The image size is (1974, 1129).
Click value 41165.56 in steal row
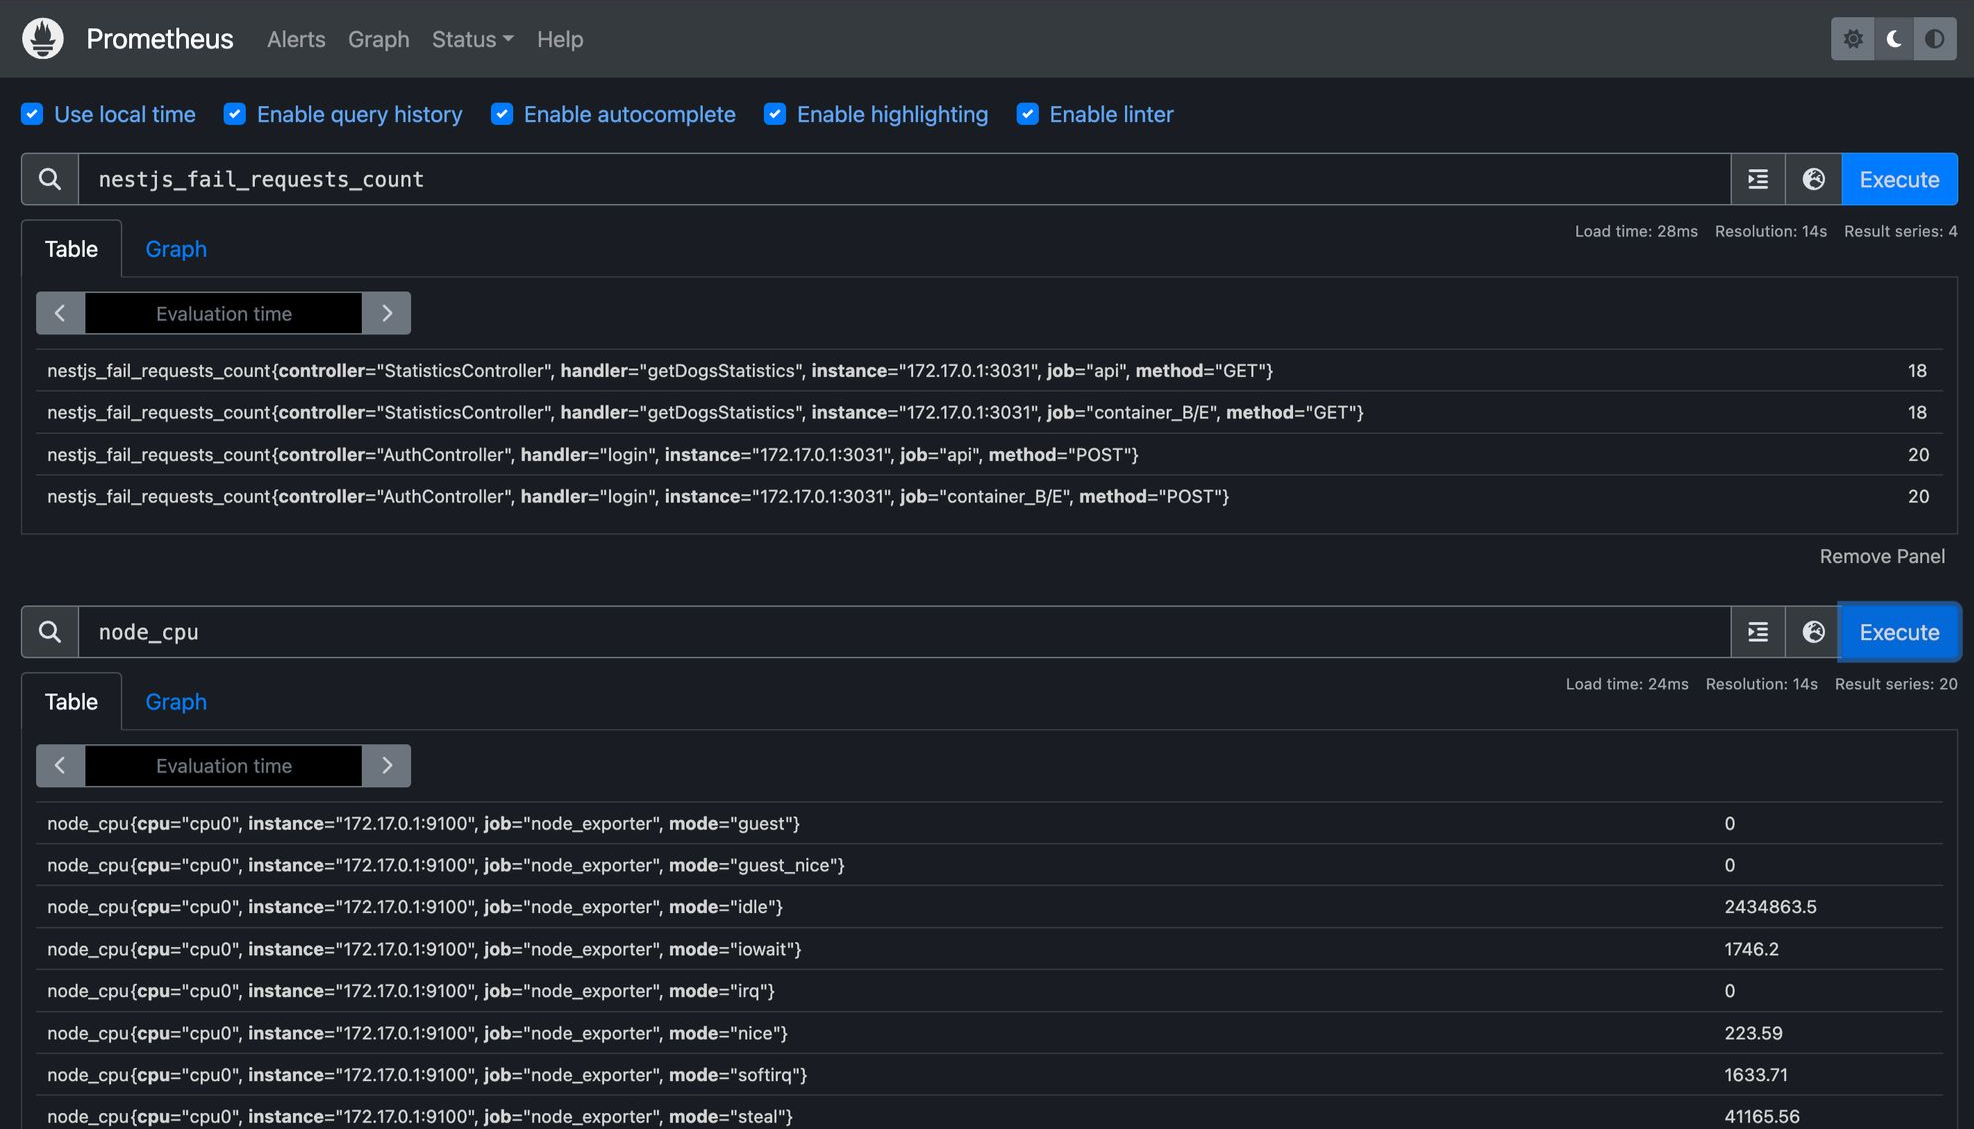click(x=1761, y=1117)
